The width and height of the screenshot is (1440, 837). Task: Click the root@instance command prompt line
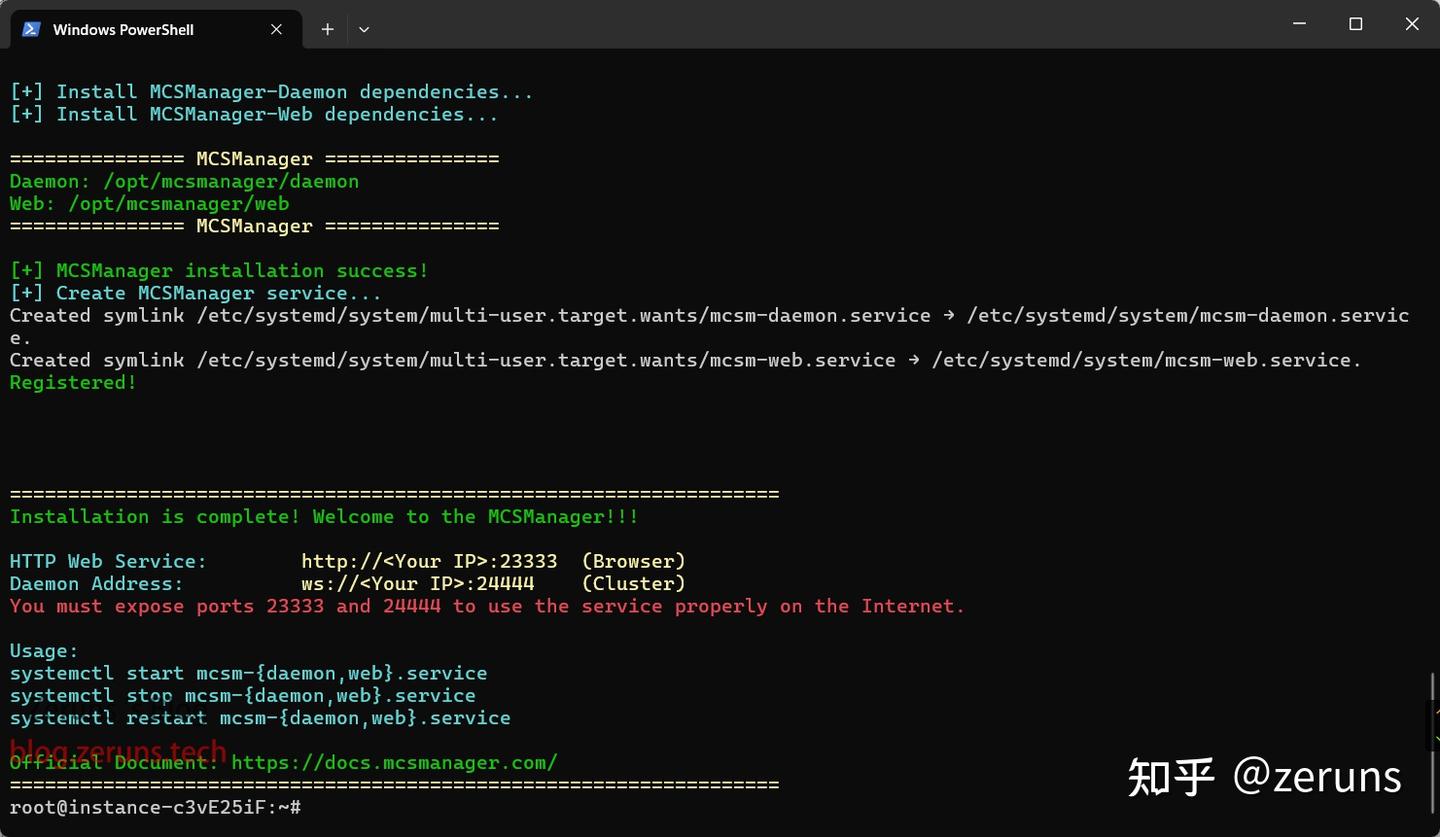(x=155, y=807)
